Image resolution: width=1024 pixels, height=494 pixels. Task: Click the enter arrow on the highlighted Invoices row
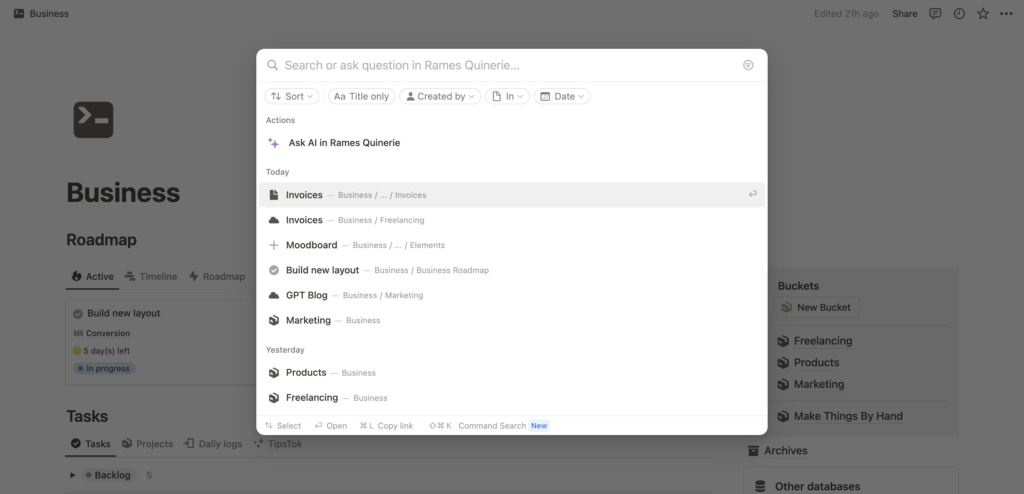point(752,194)
